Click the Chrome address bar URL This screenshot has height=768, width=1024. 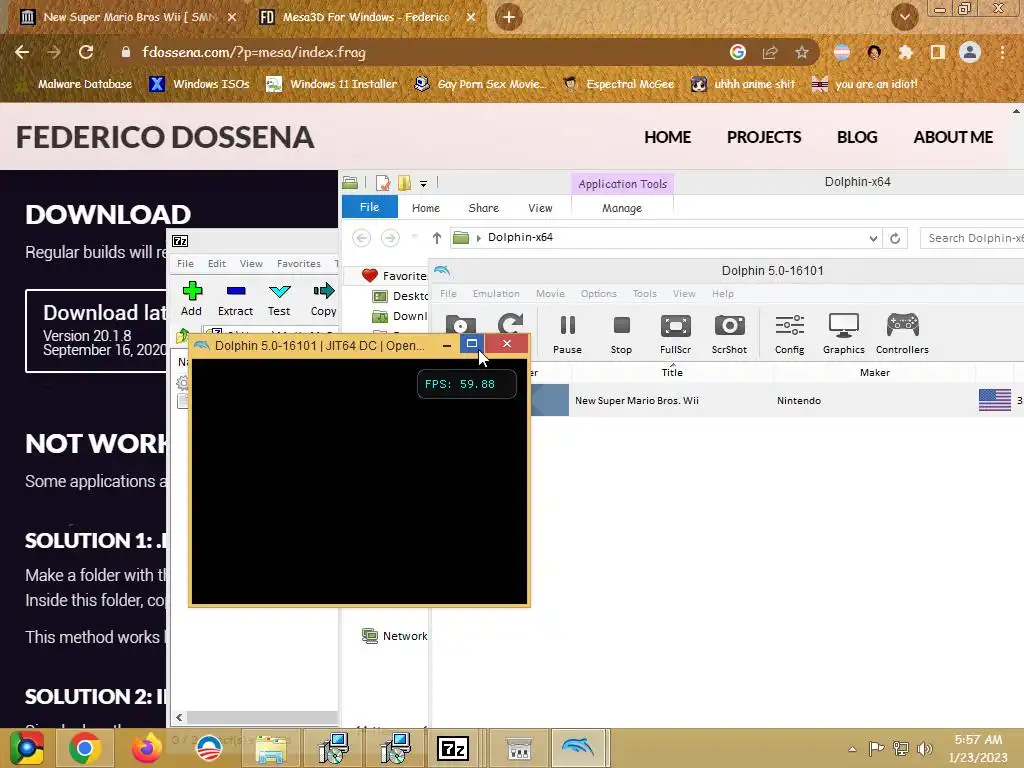(x=253, y=52)
